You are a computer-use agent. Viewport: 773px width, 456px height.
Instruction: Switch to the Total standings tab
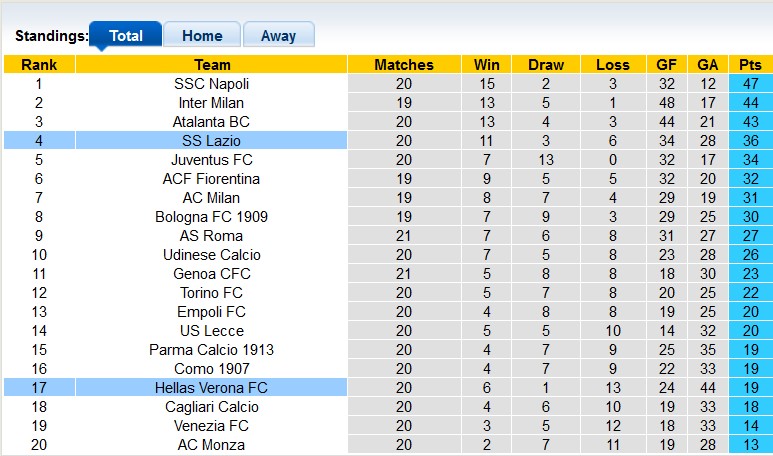pyautogui.click(x=125, y=36)
